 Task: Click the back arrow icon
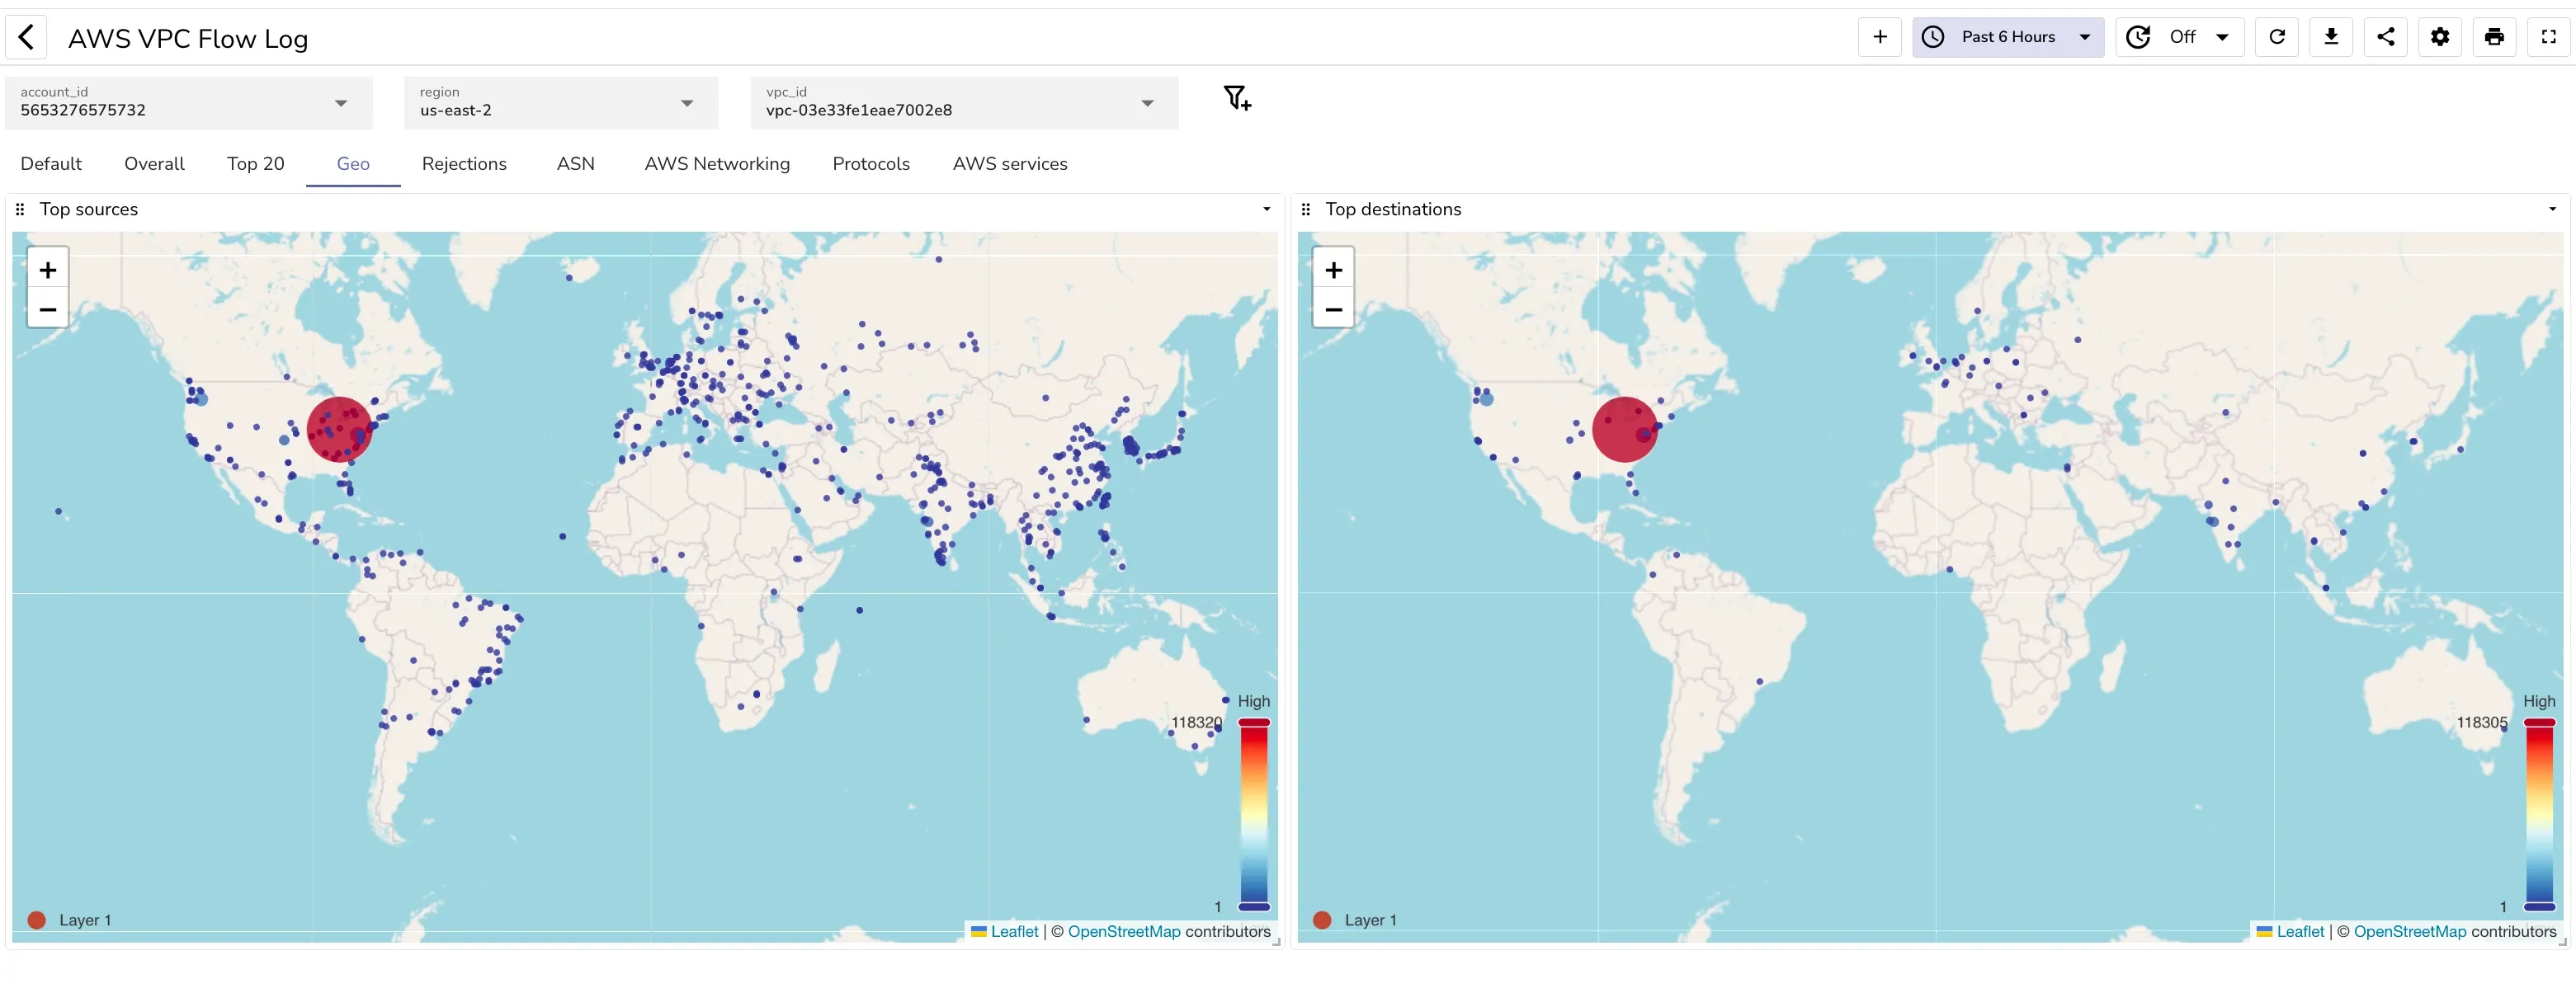[x=27, y=38]
